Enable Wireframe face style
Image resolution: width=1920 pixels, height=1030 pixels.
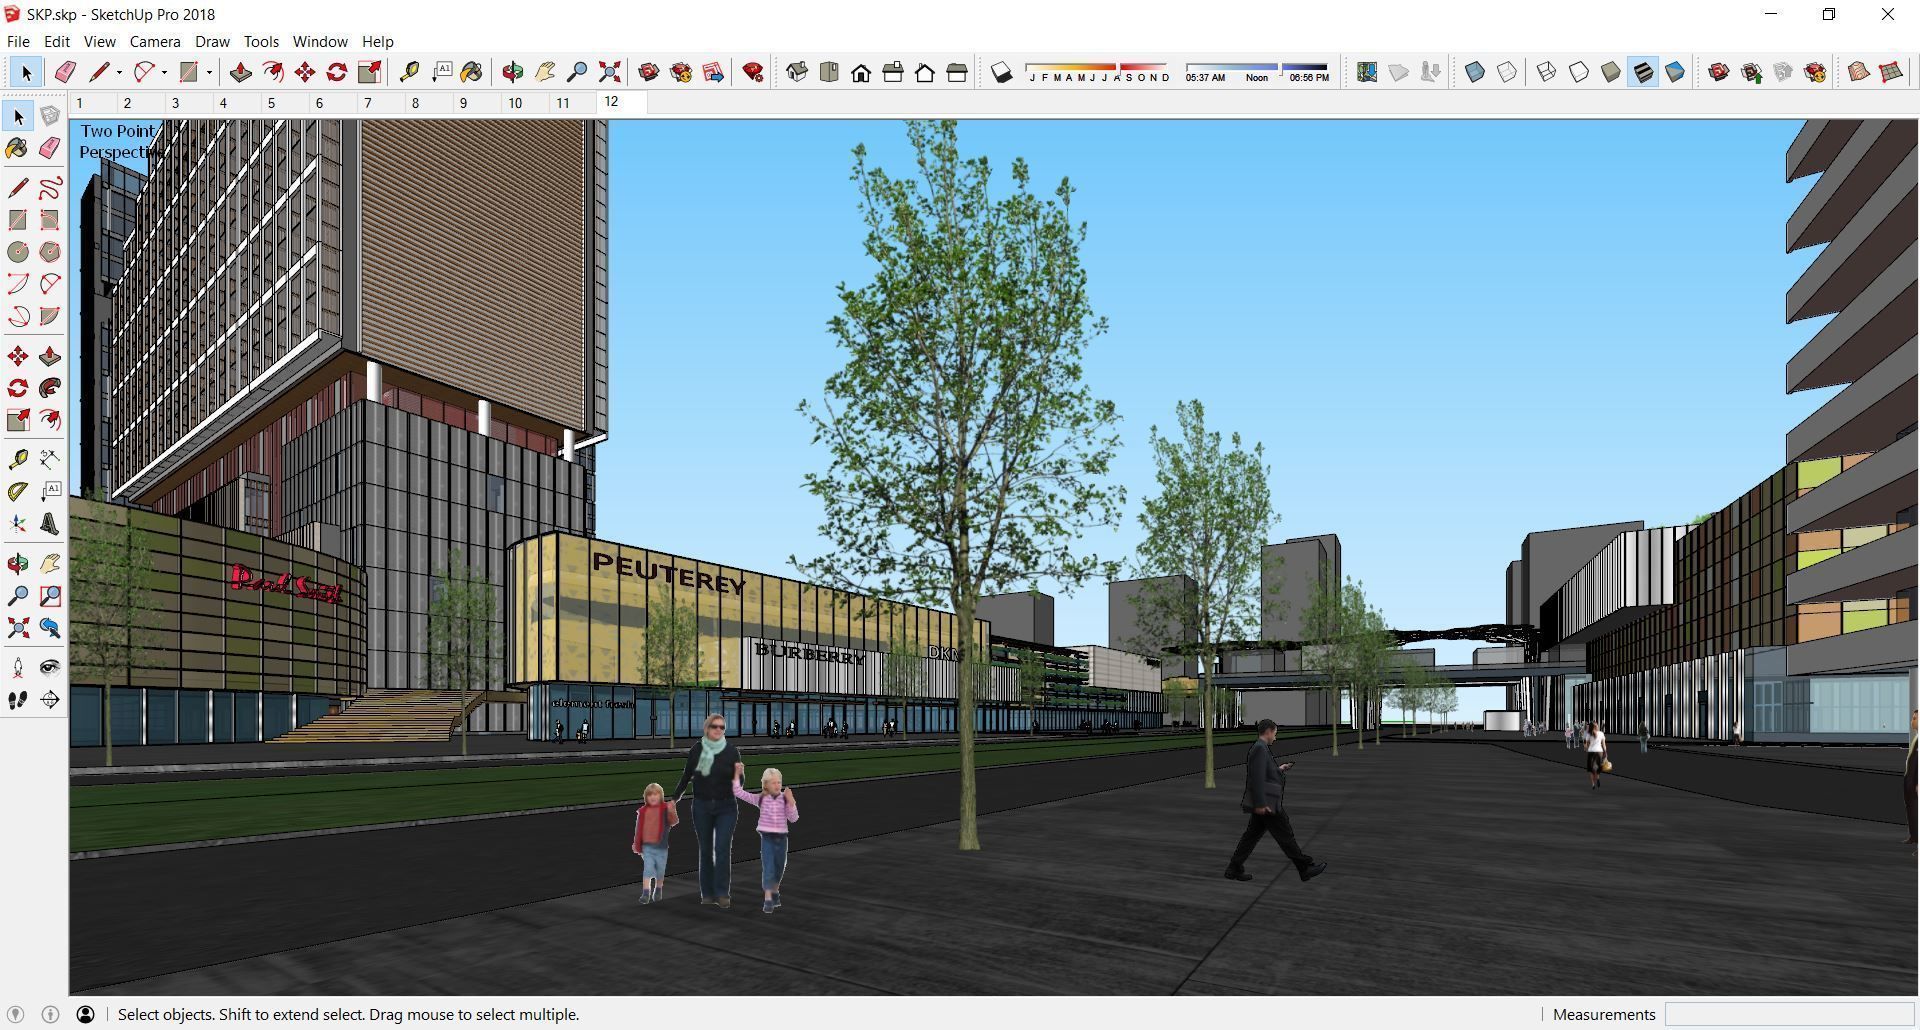coord(1547,72)
